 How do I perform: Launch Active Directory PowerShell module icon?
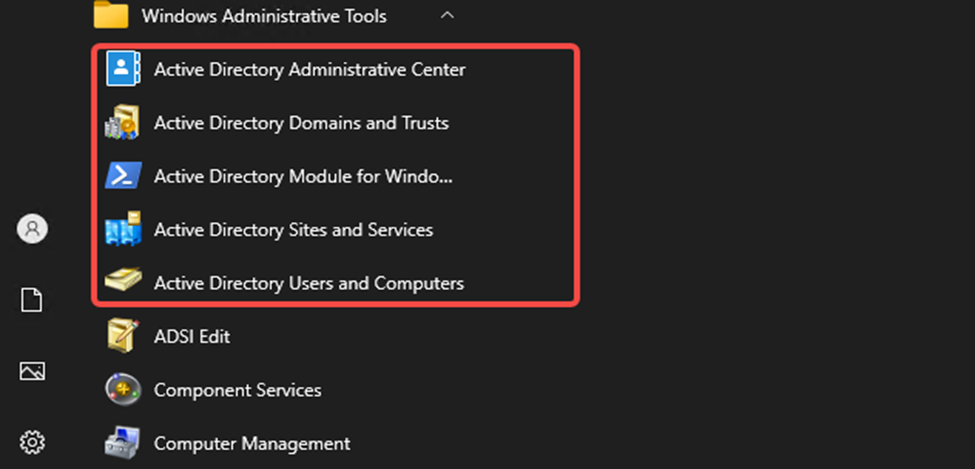(x=122, y=176)
